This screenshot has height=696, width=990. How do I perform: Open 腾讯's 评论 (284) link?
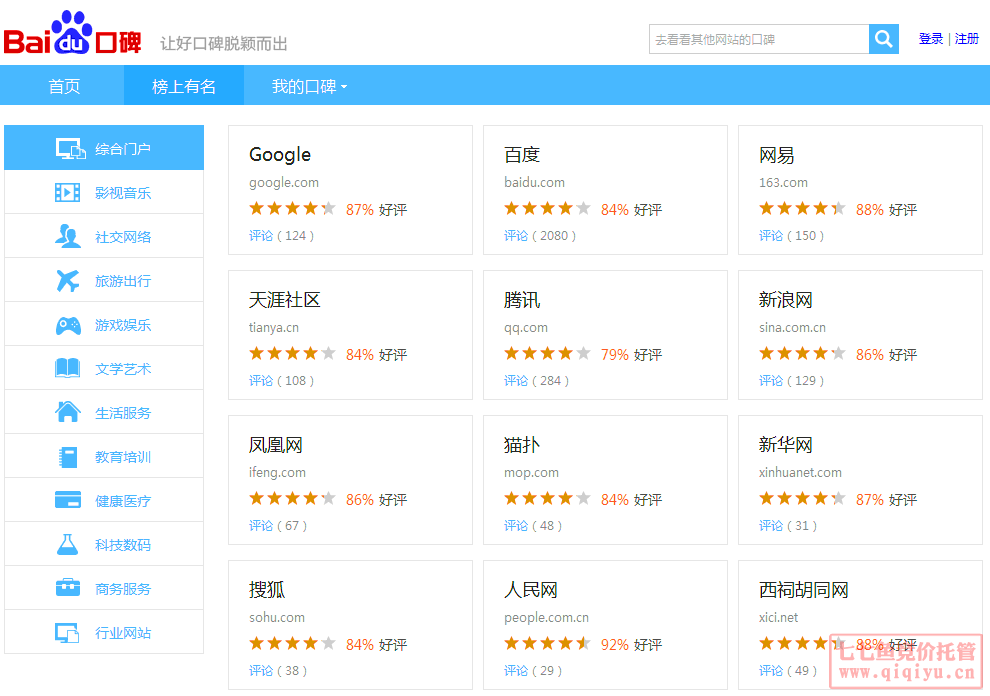(536, 381)
